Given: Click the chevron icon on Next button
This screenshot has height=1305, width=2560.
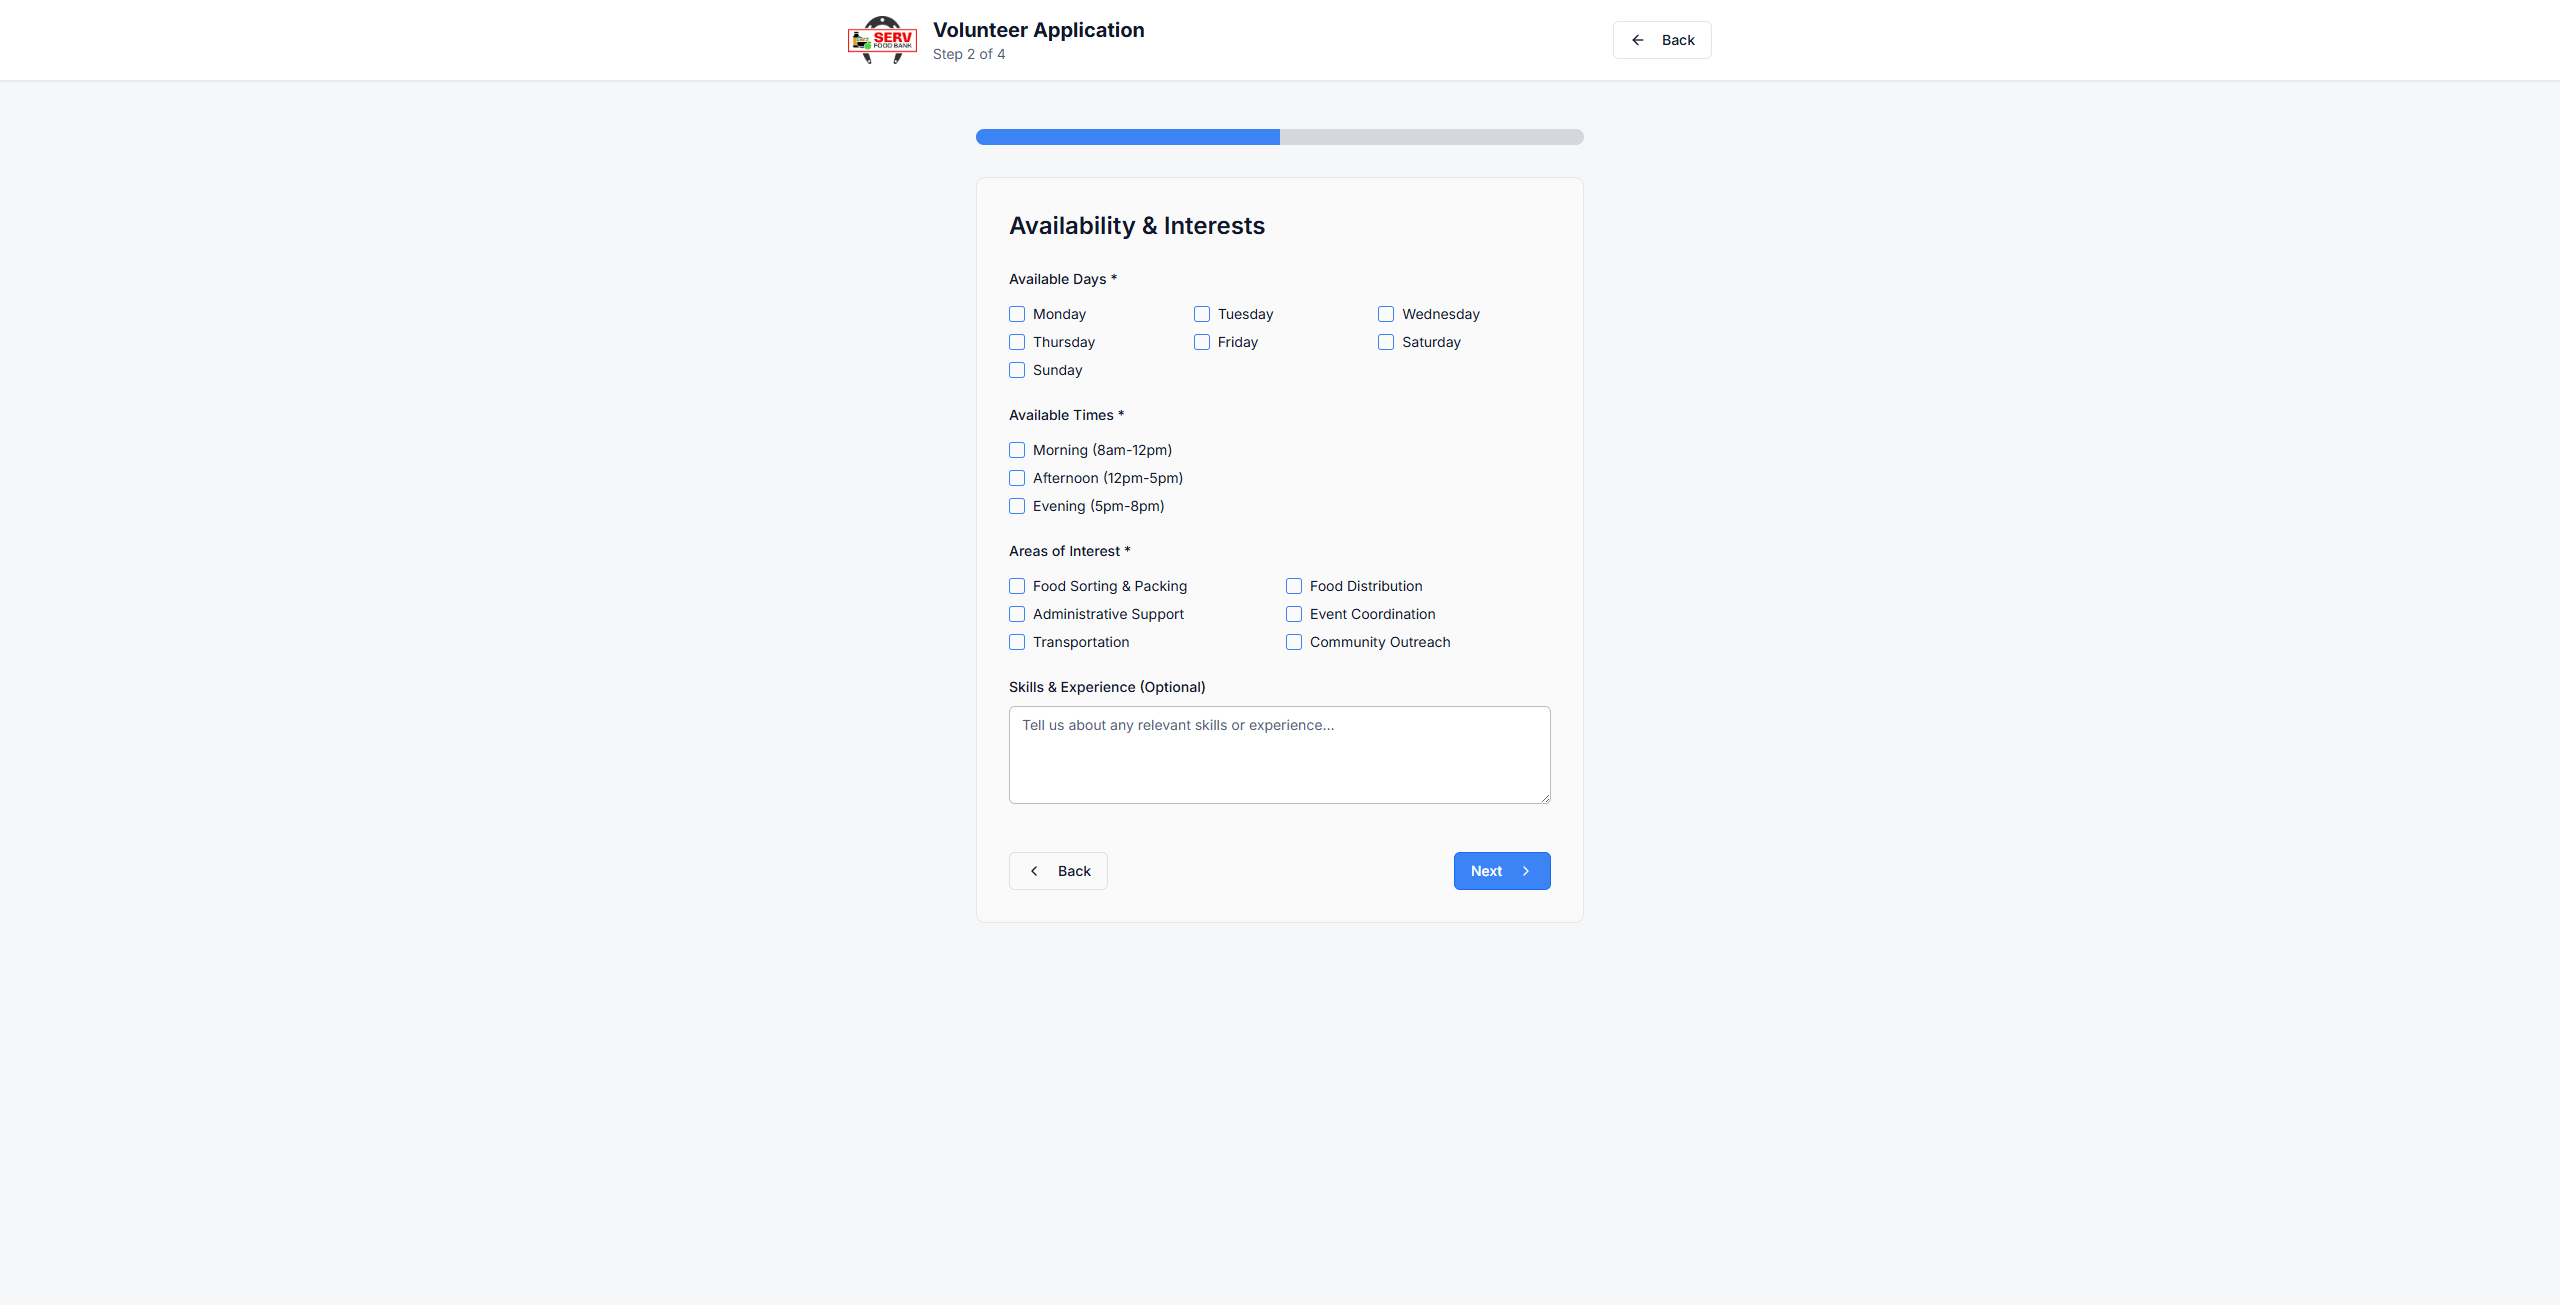Looking at the screenshot, I should 1526,871.
